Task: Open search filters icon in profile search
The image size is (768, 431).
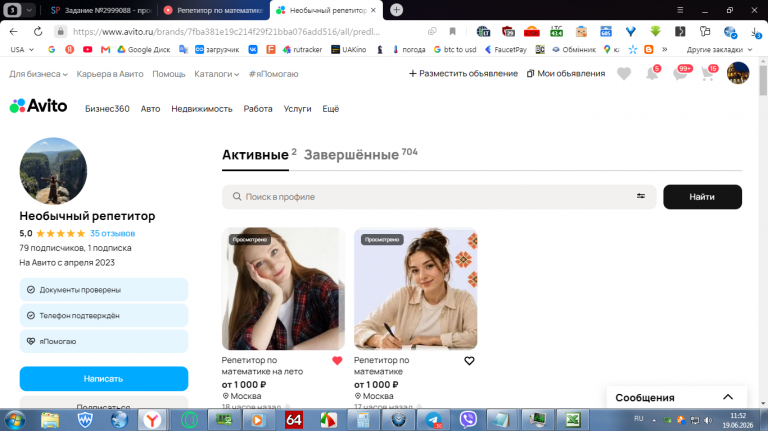Action: (x=641, y=196)
